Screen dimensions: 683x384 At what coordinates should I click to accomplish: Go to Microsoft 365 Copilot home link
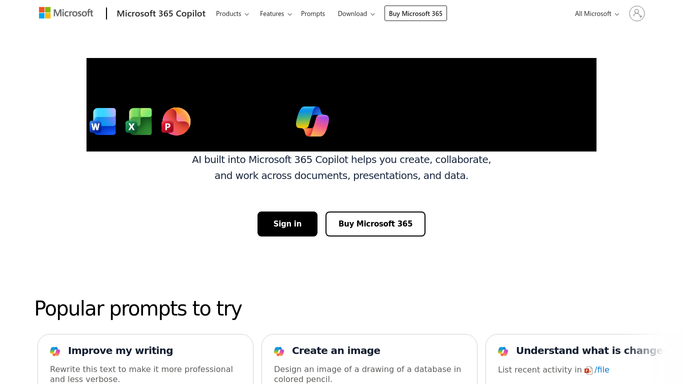(x=161, y=13)
